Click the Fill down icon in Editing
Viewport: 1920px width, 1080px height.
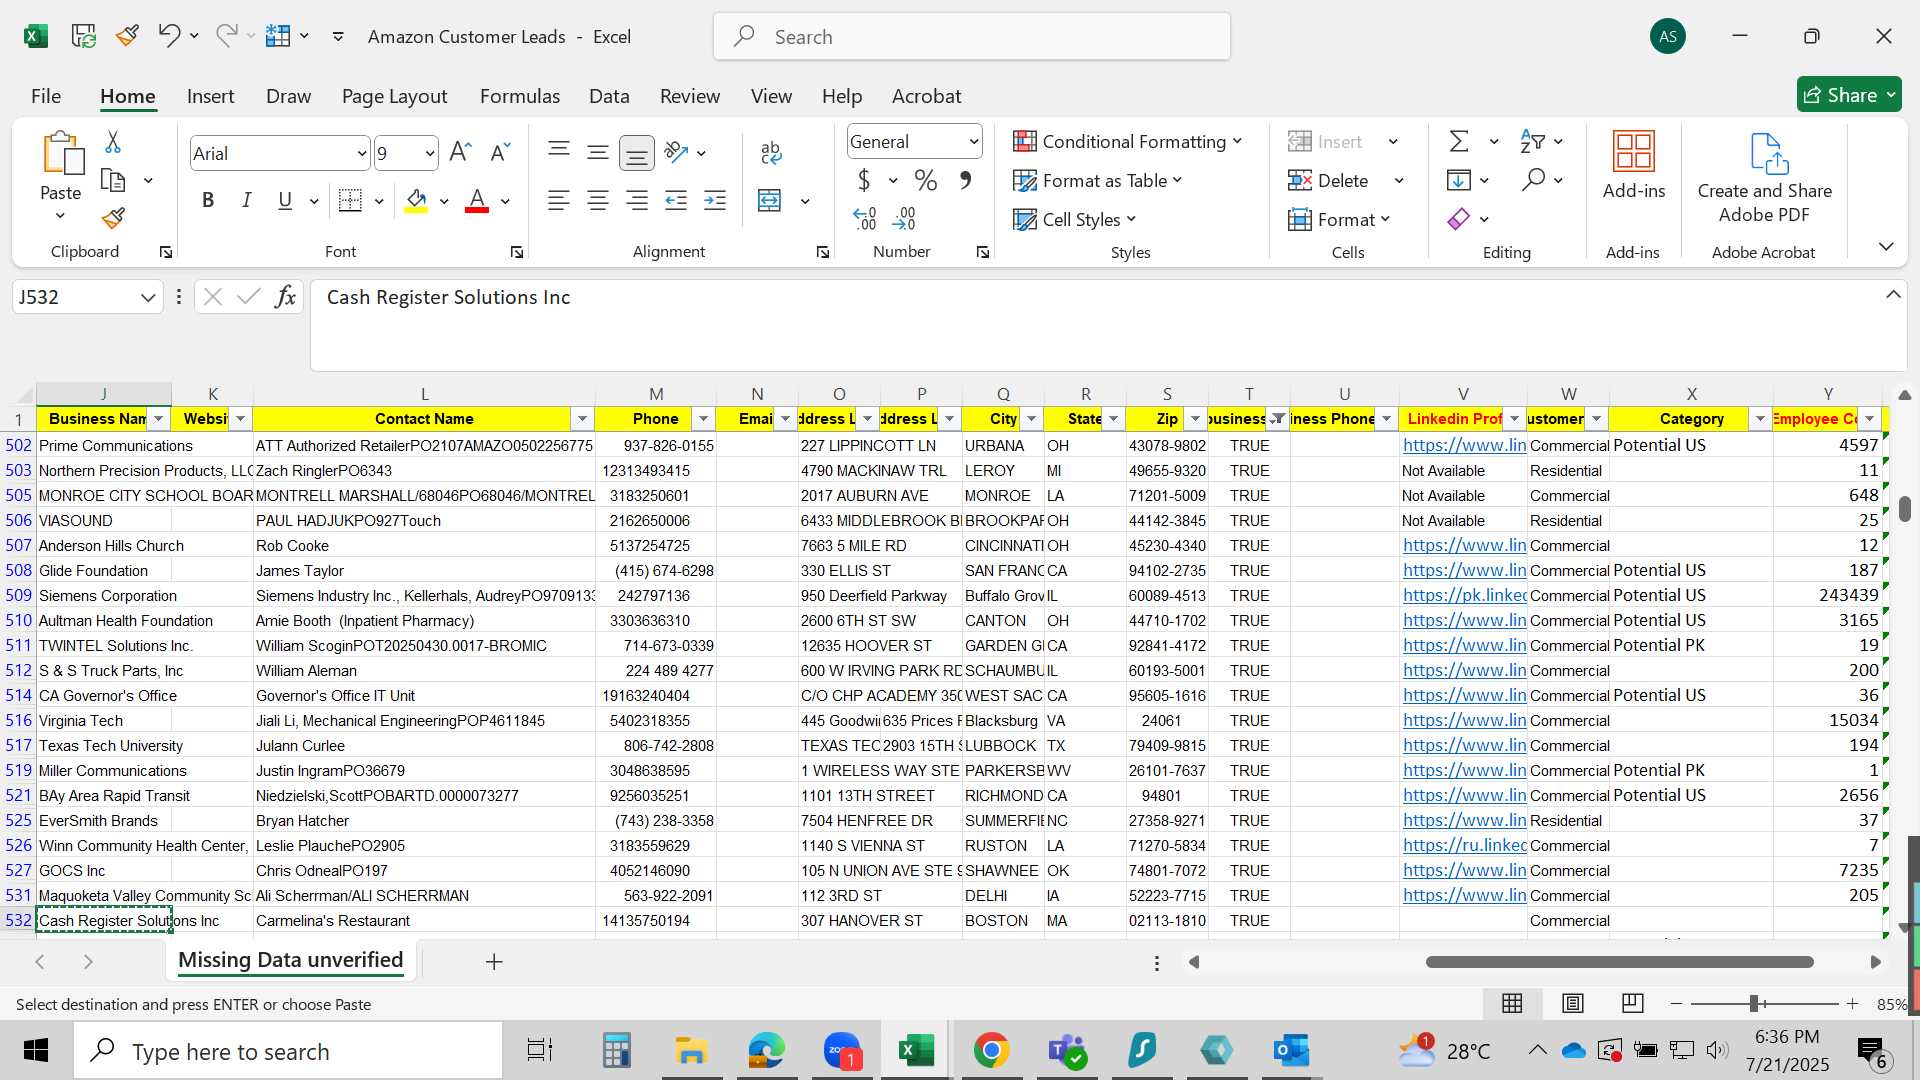click(1459, 180)
